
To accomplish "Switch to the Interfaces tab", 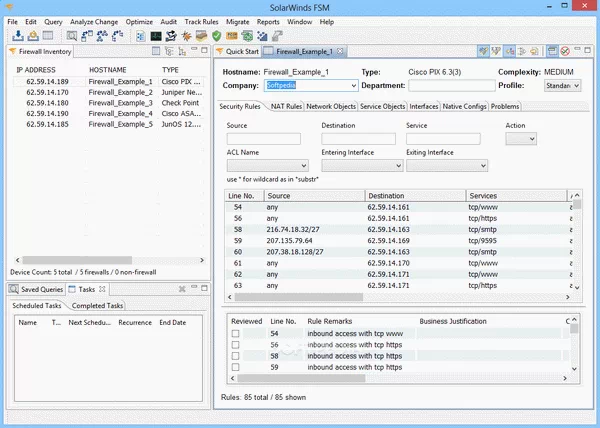I will pos(424,106).
